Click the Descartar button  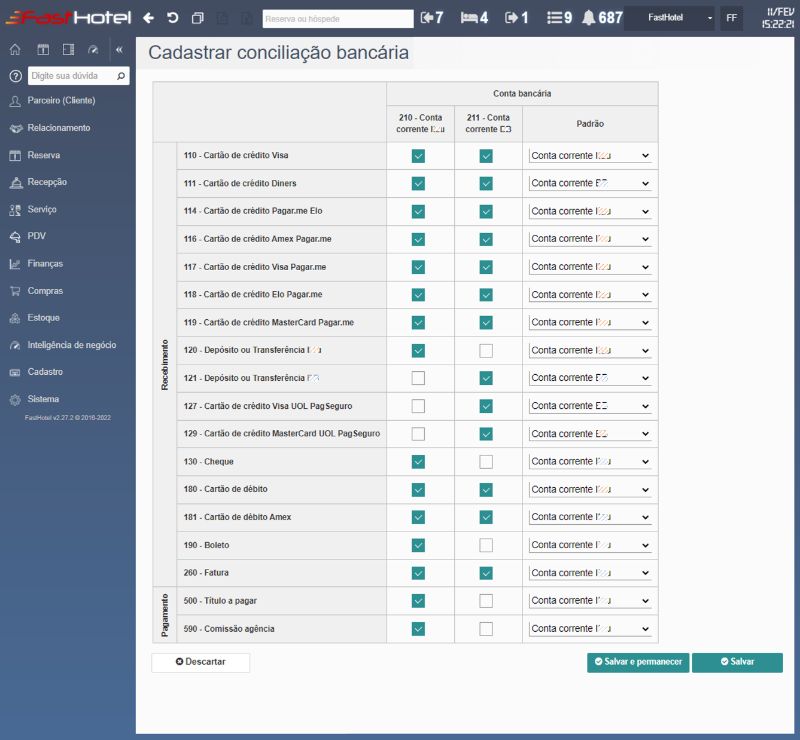click(x=200, y=663)
